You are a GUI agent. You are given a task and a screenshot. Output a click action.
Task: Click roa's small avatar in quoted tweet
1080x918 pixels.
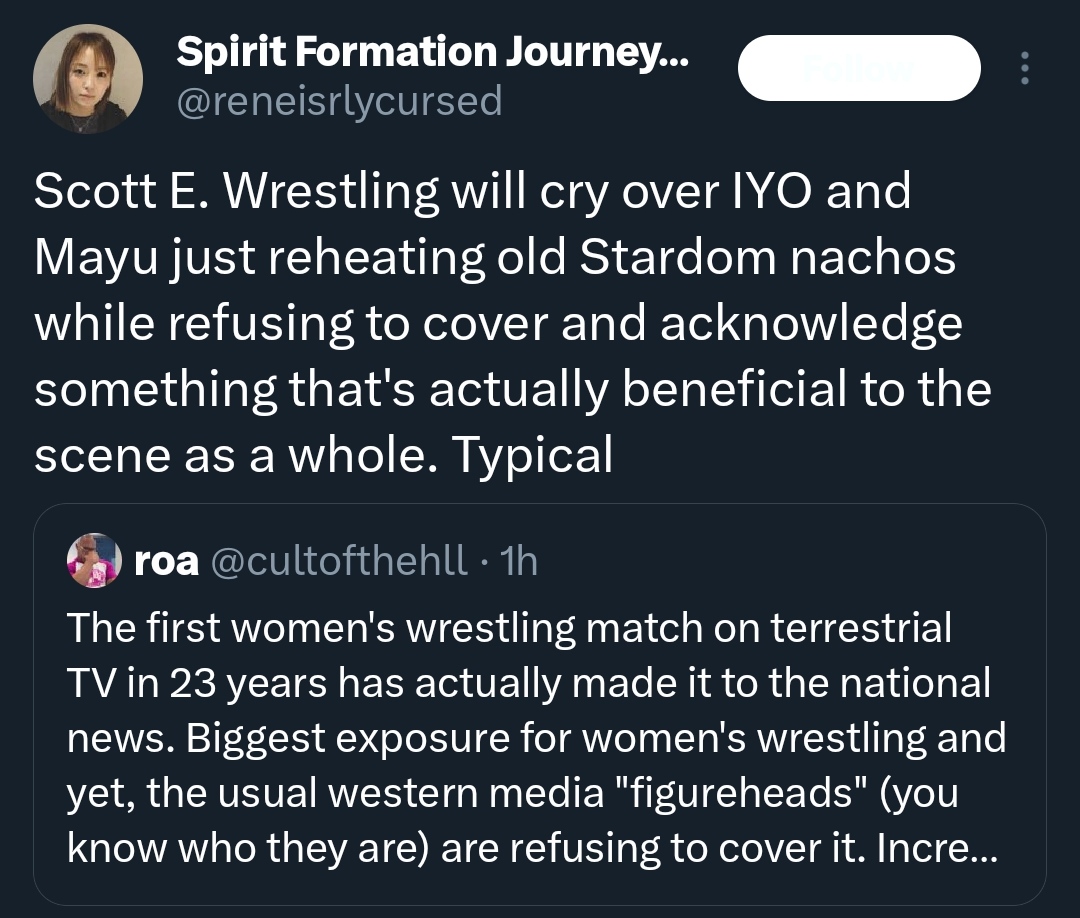[93, 560]
